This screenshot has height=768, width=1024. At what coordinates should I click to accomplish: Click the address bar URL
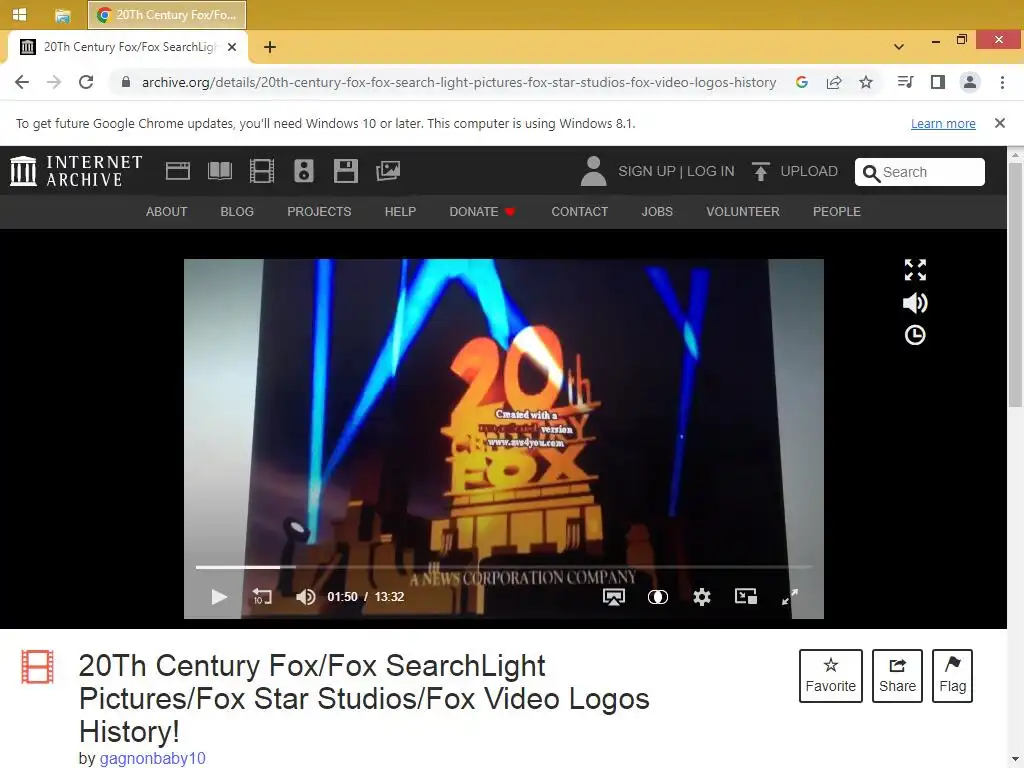pyautogui.click(x=458, y=82)
